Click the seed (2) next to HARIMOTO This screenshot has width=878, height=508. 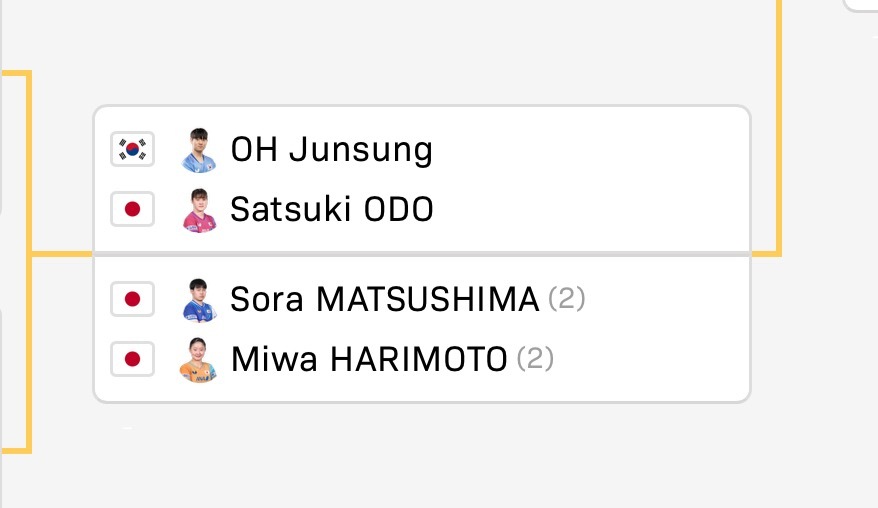click(x=535, y=358)
